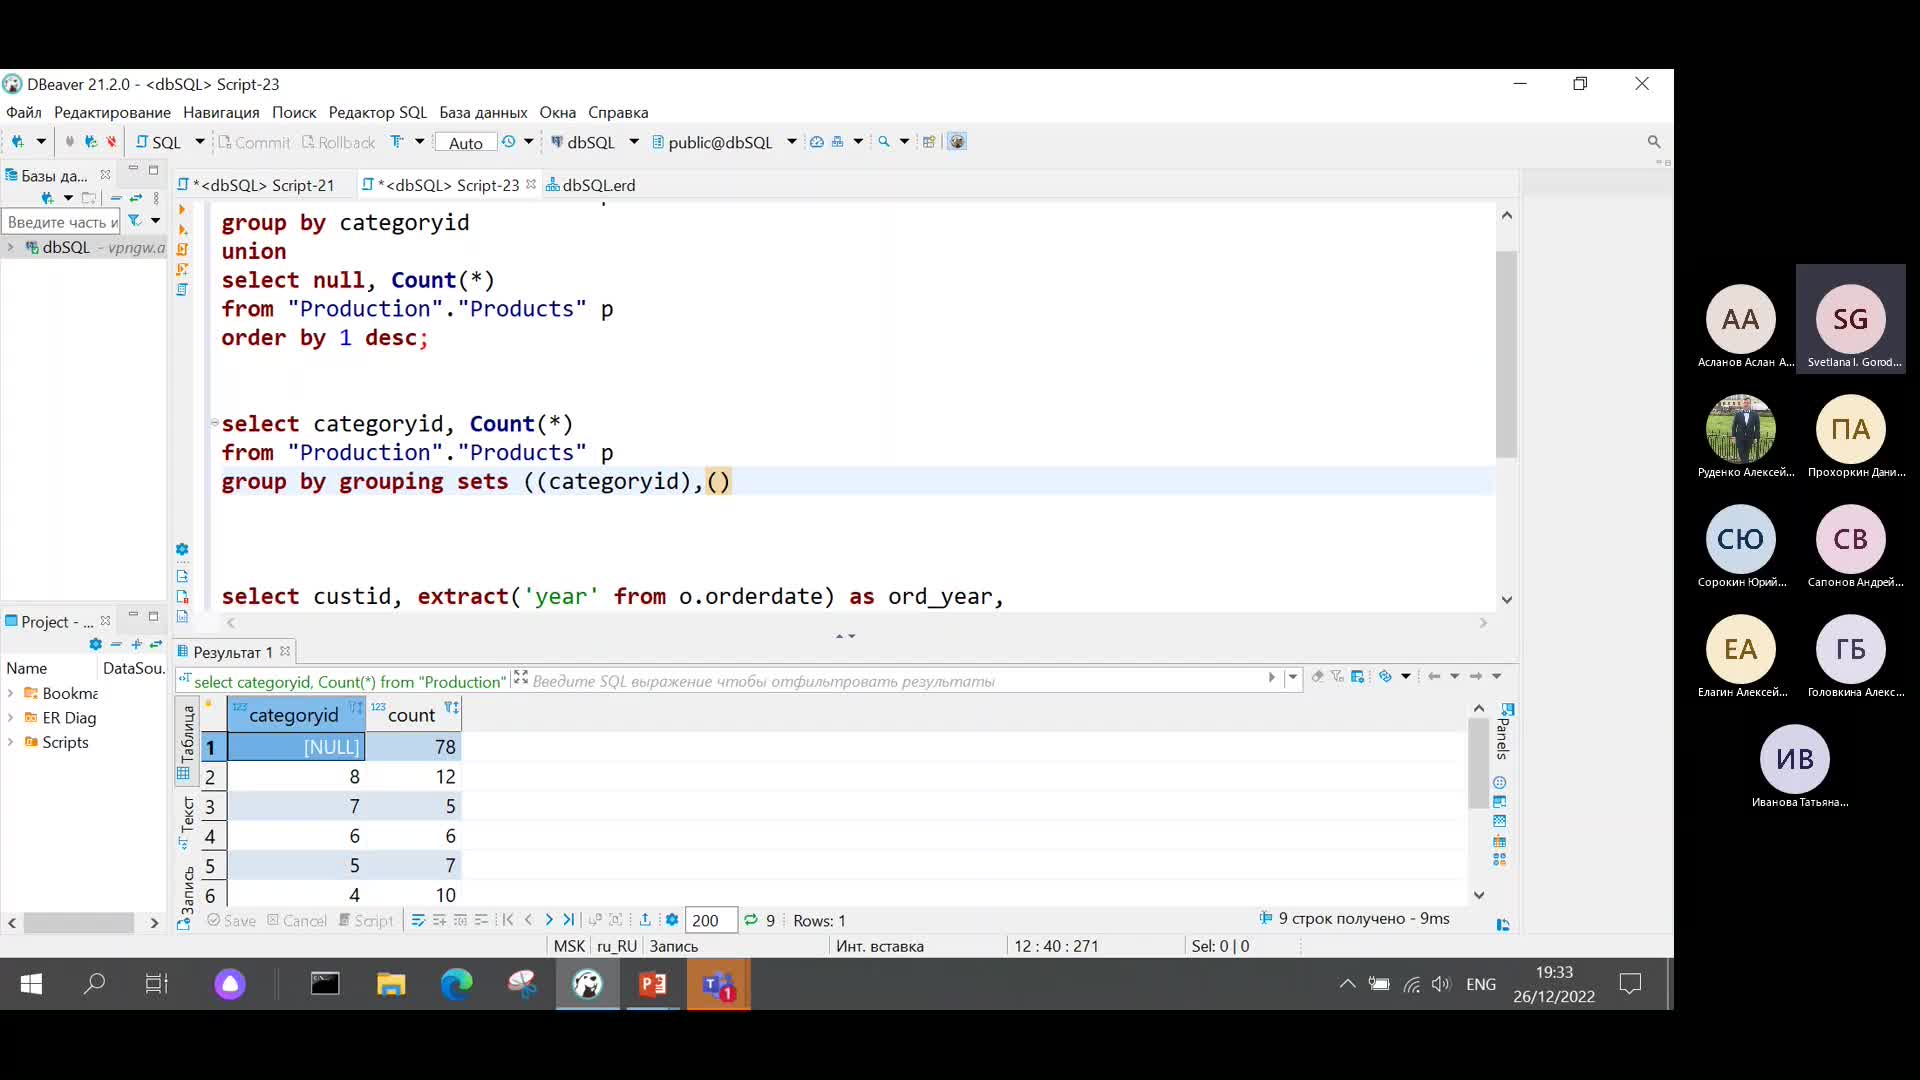Click the database dashboard icon in toolbar

tap(817, 142)
